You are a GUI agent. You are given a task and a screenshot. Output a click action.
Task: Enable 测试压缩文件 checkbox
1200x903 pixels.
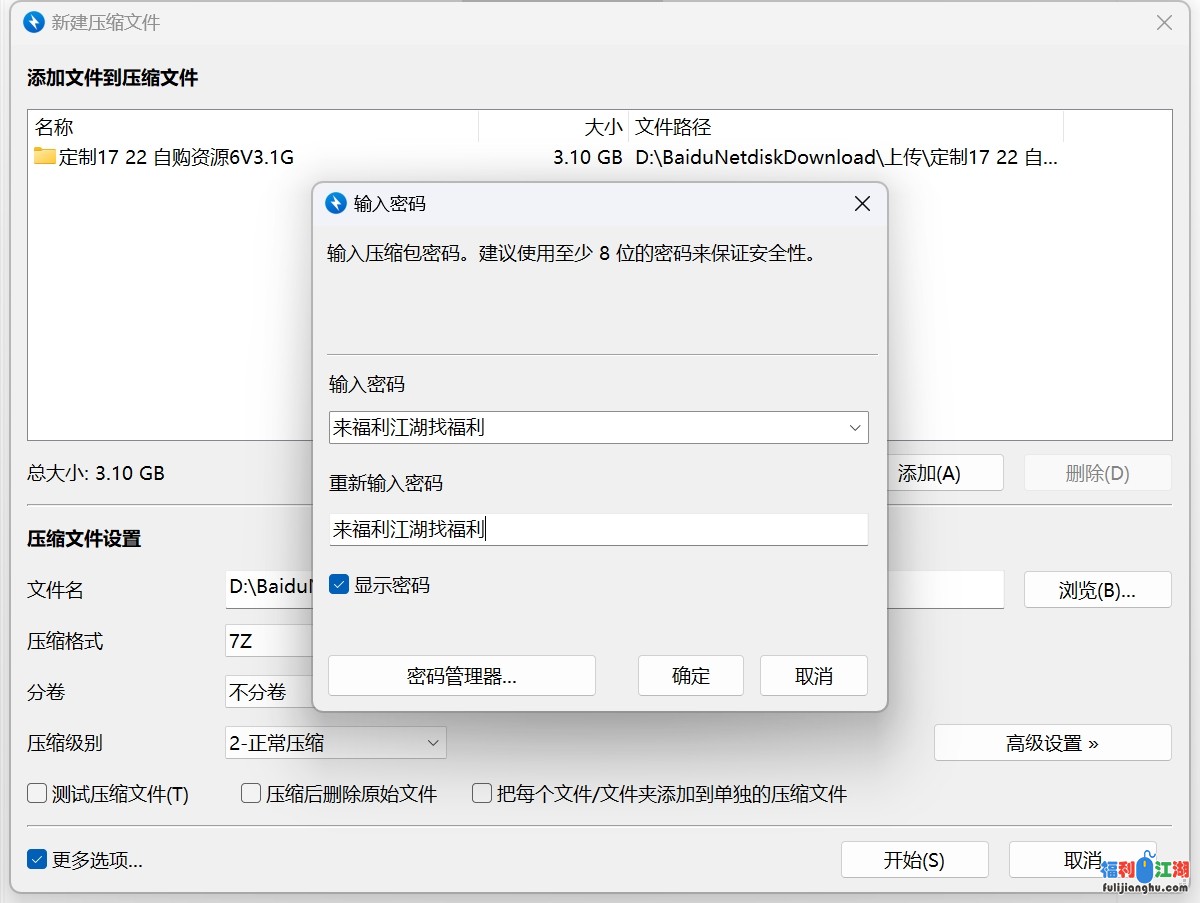click(37, 794)
